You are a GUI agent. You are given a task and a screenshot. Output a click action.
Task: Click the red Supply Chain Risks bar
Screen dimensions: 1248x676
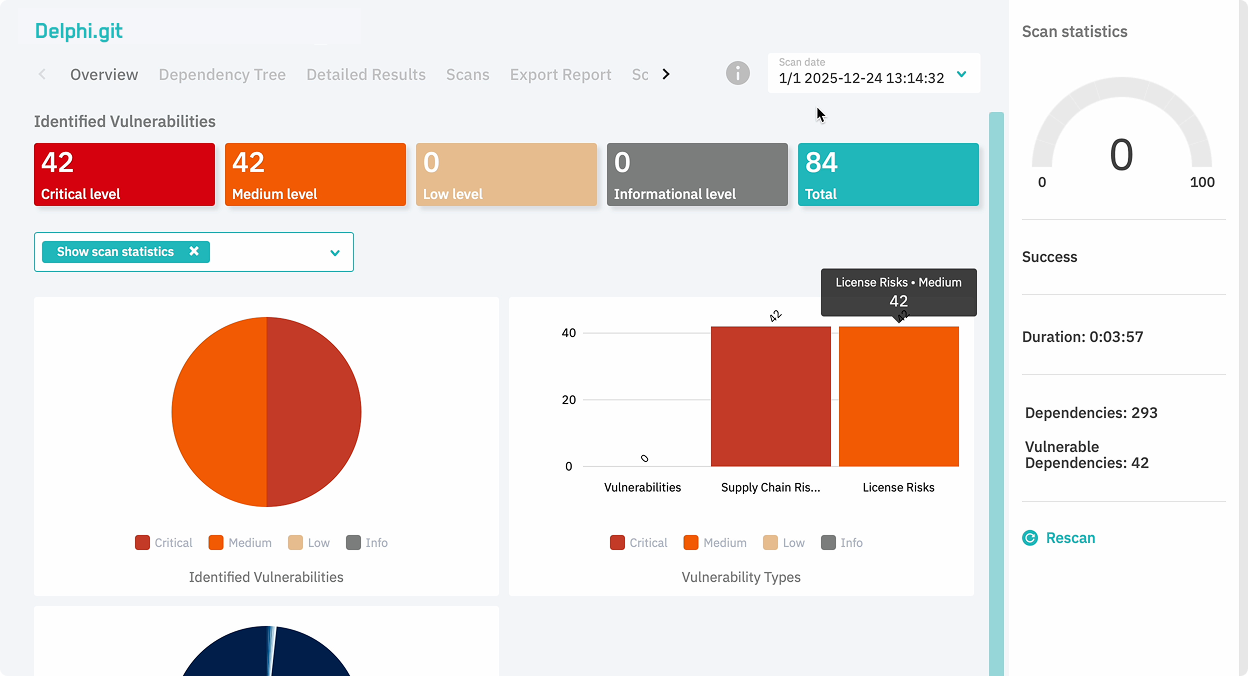[x=771, y=396]
